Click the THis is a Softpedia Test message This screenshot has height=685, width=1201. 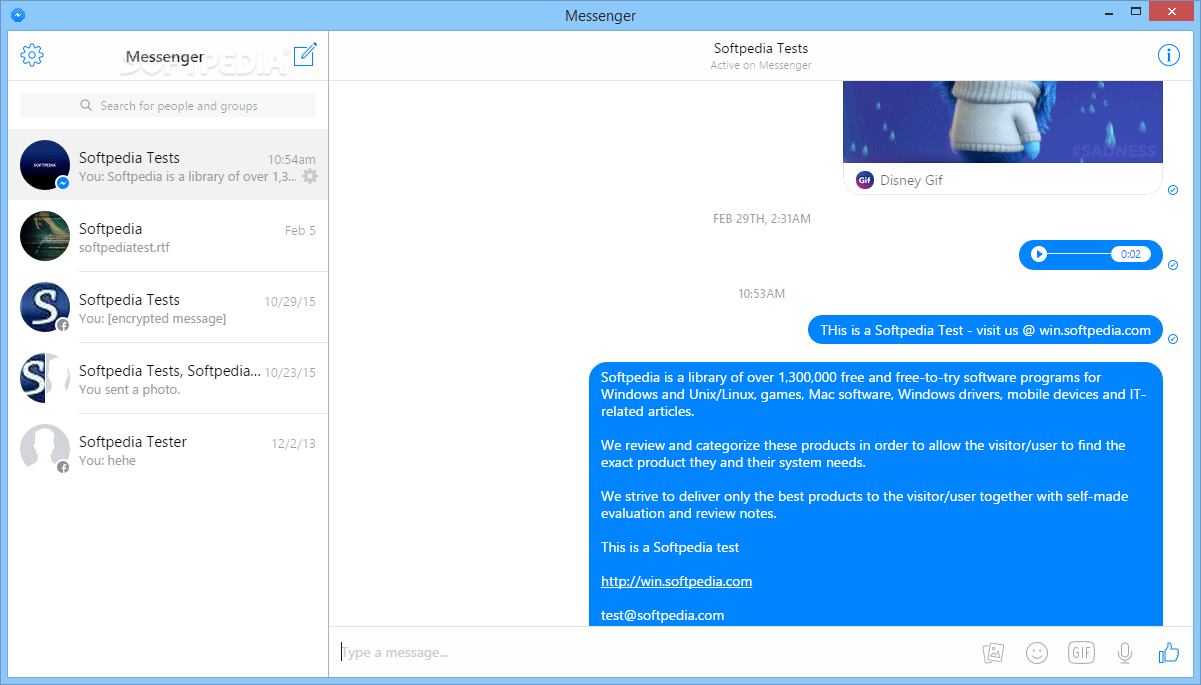pyautogui.click(x=985, y=330)
